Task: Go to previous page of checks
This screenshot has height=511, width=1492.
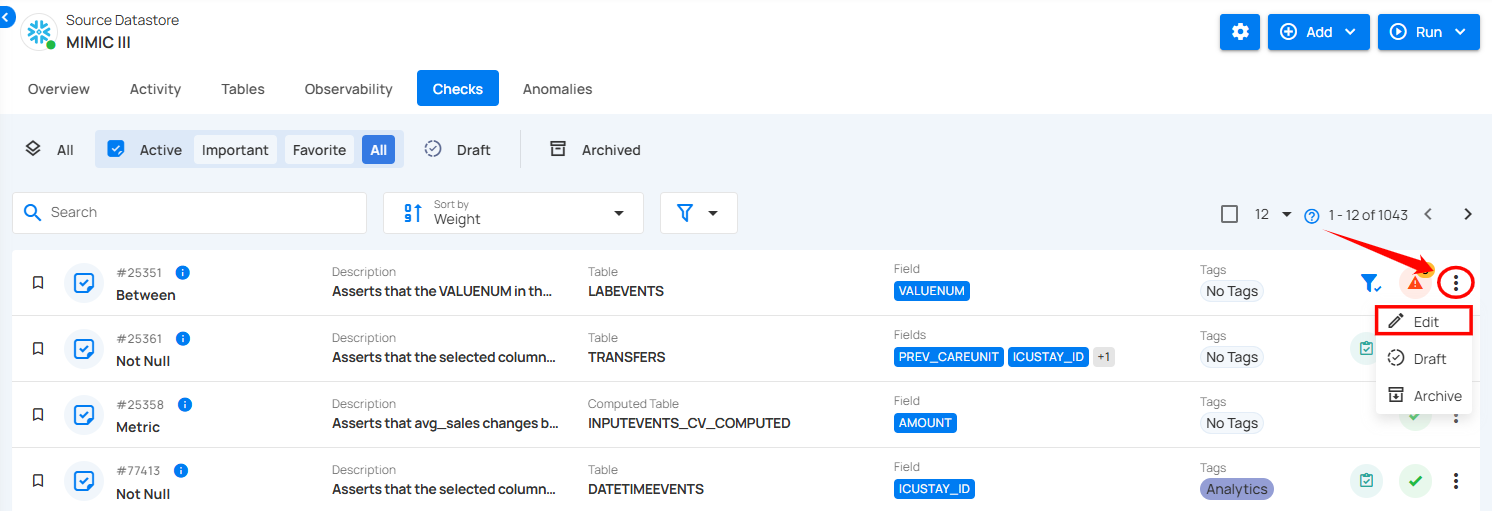Action: pos(1428,214)
